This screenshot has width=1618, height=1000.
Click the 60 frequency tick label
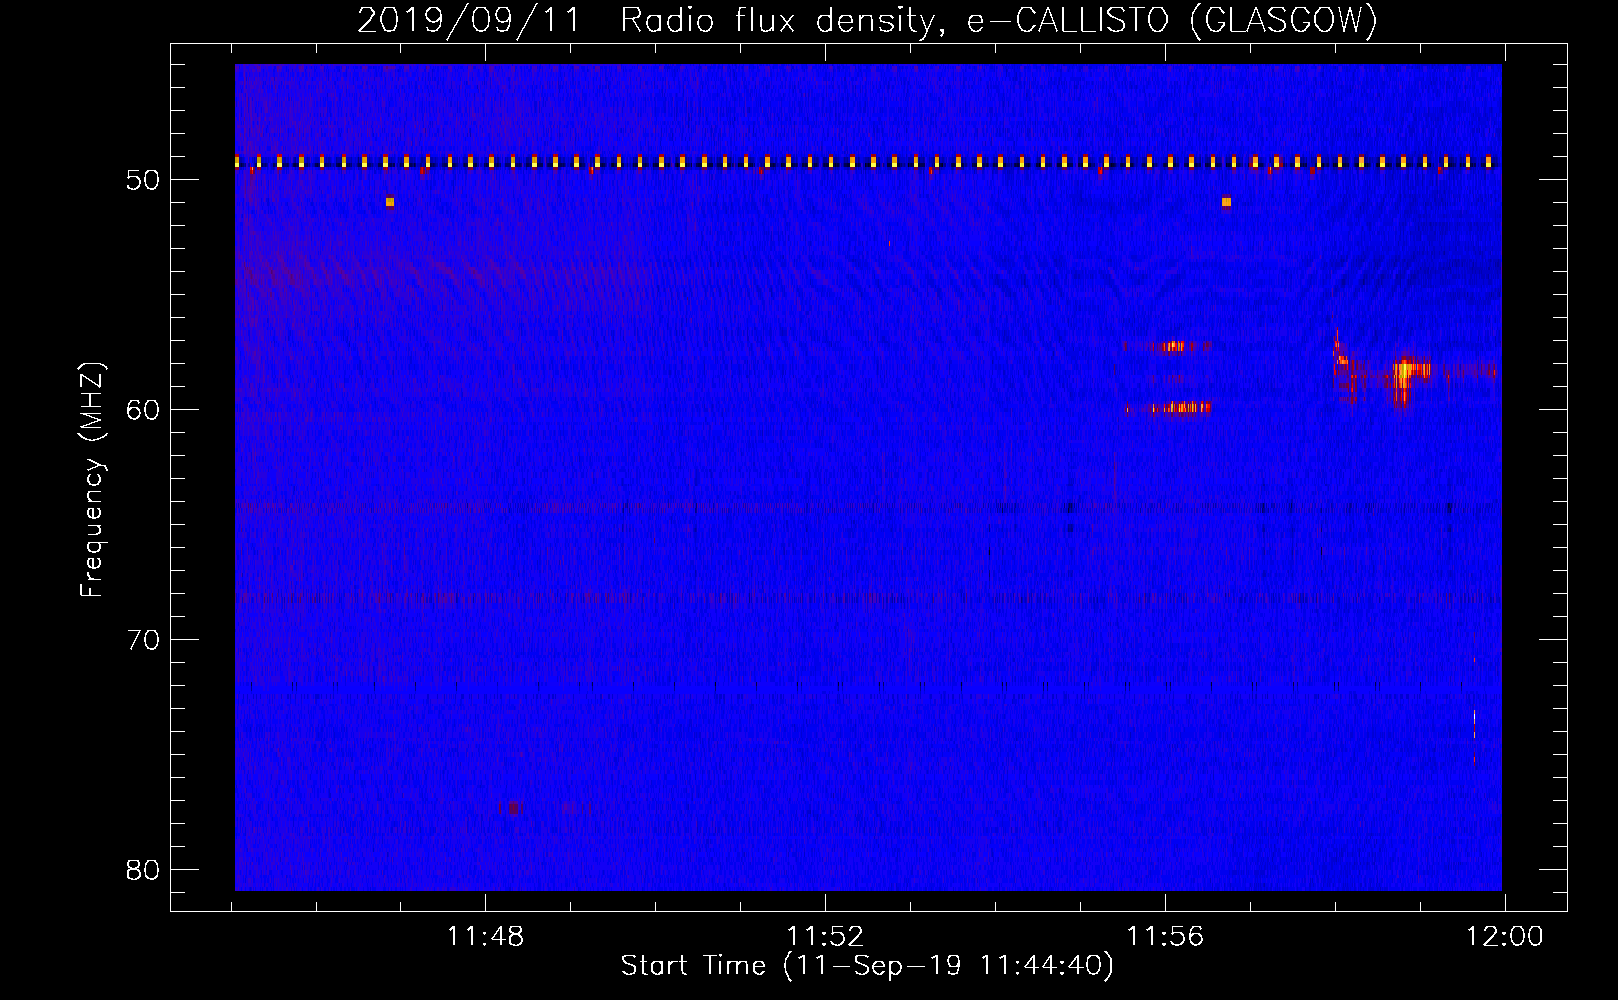click(143, 410)
